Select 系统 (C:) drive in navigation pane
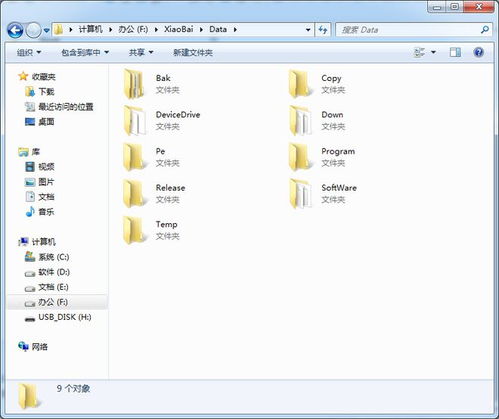 click(x=47, y=257)
